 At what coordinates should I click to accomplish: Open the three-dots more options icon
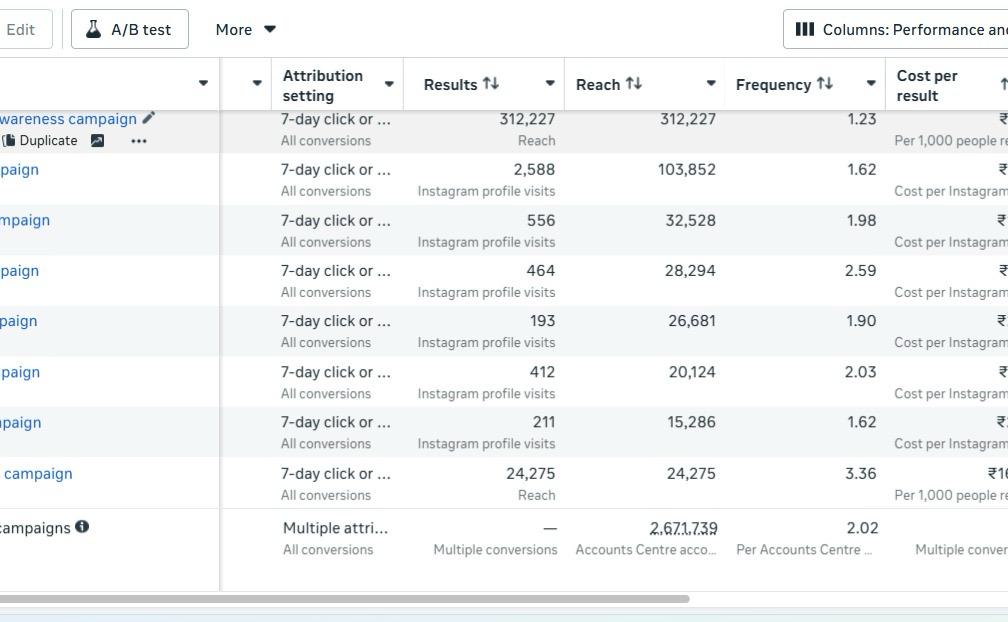click(x=139, y=141)
